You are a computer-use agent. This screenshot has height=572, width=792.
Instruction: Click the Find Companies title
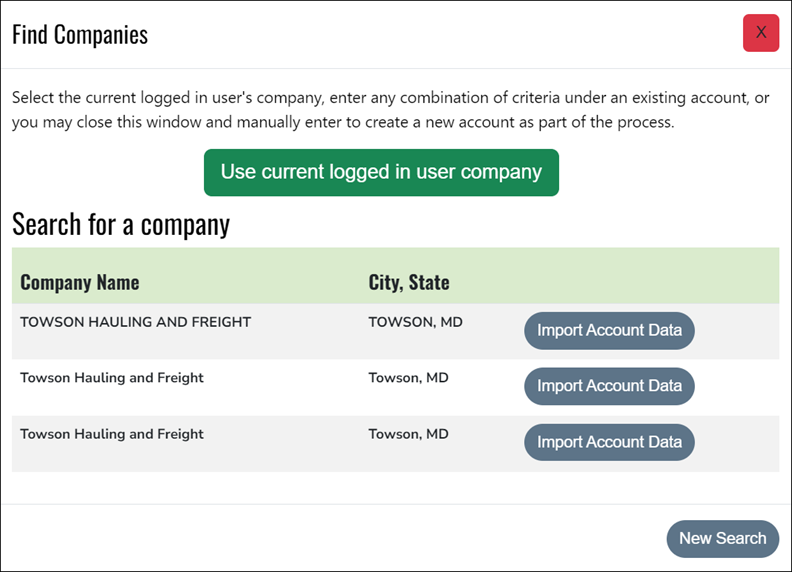80,34
